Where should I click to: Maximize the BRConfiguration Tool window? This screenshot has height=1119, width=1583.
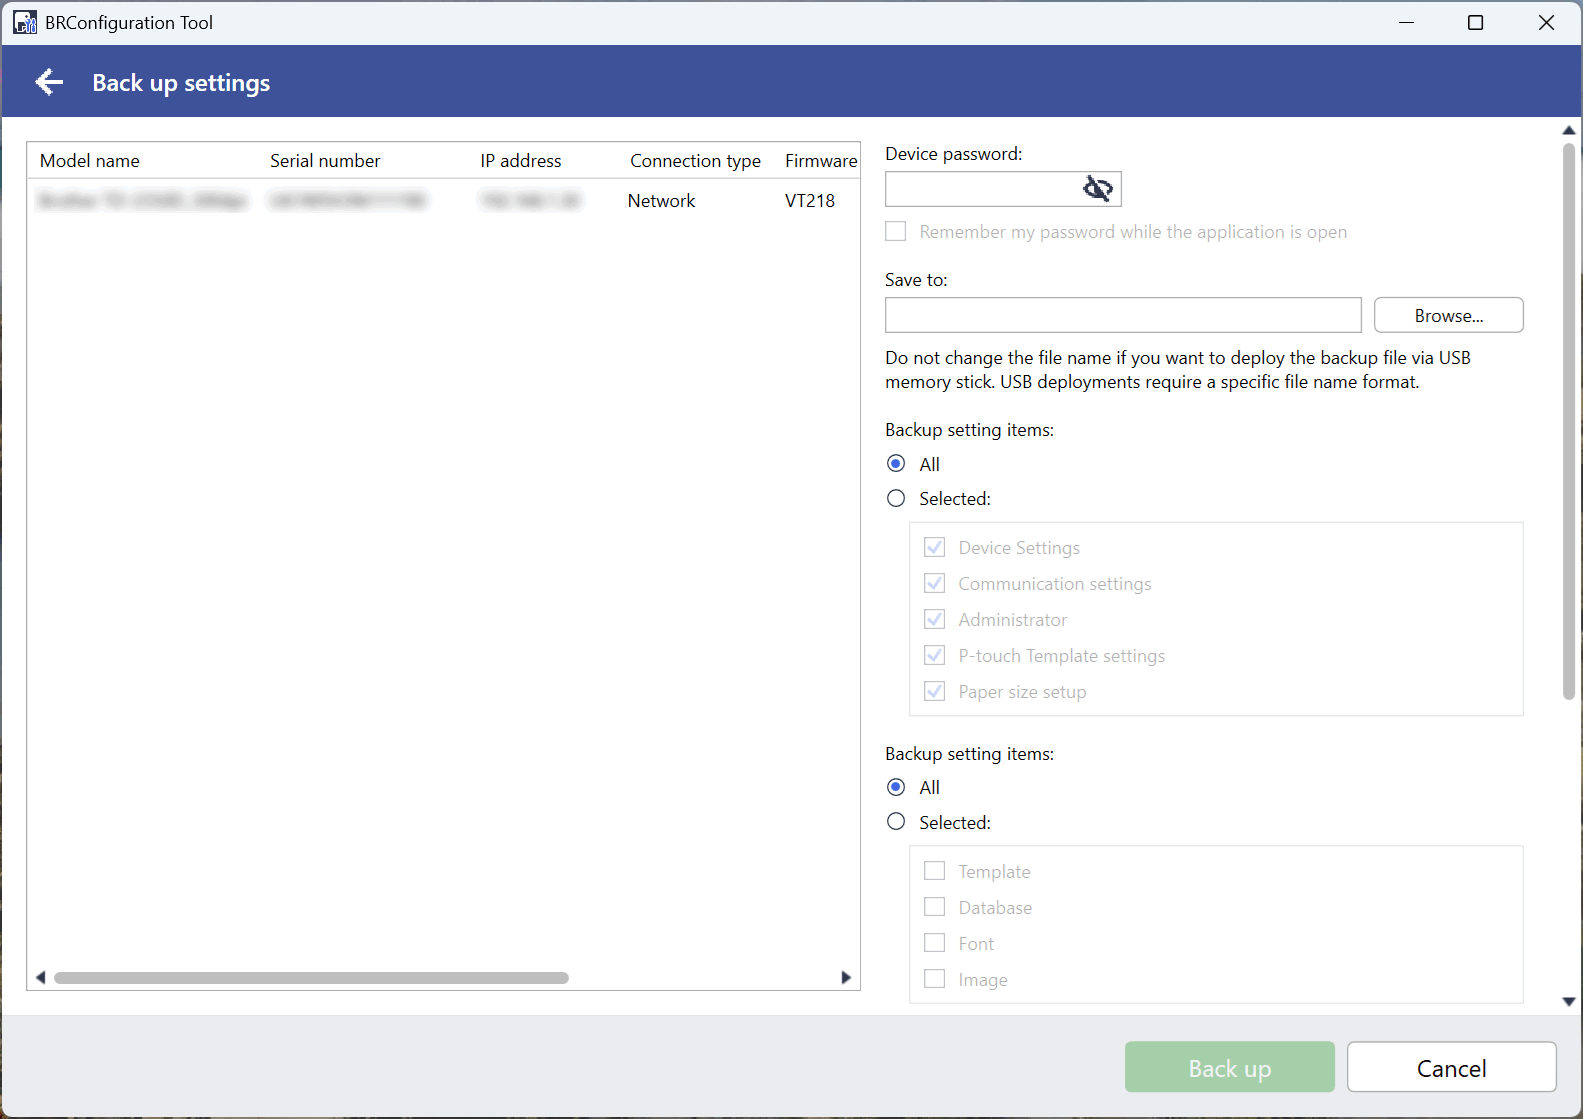pyautogui.click(x=1475, y=22)
